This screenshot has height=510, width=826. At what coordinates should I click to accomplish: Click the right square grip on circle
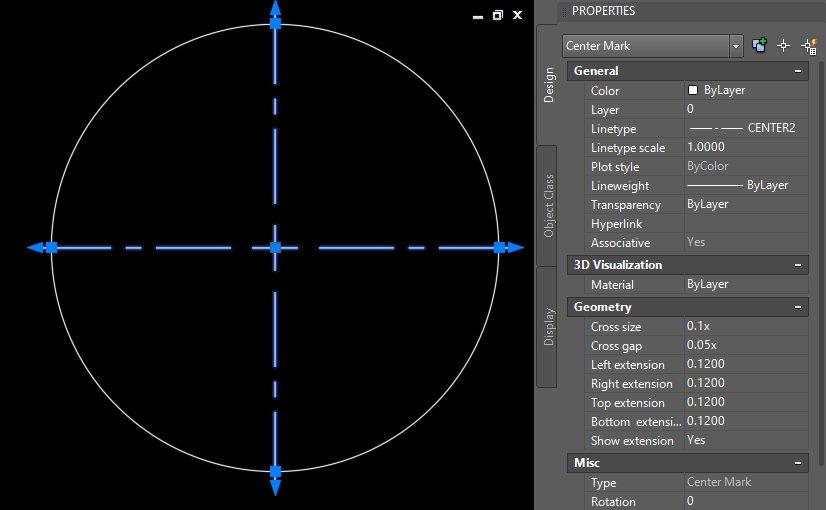pos(499,248)
